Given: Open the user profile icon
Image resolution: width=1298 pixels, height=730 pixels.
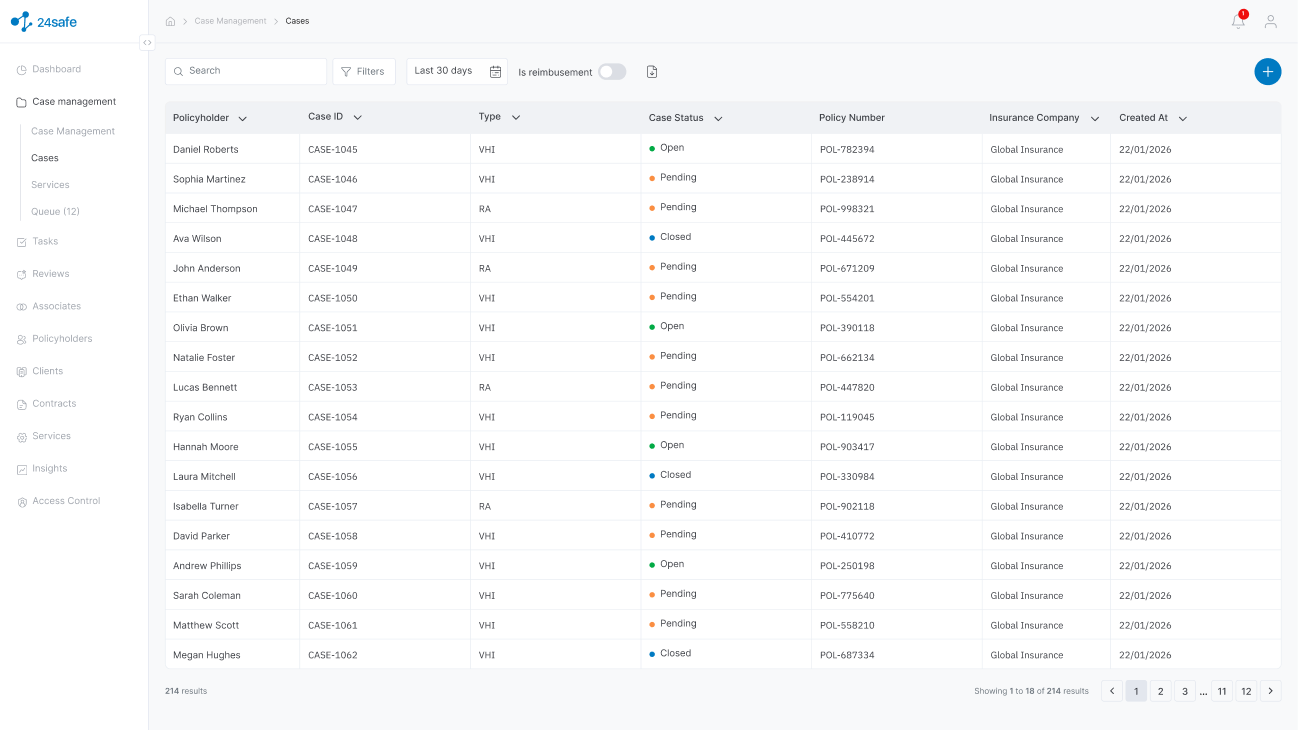Looking at the screenshot, I should [1271, 21].
